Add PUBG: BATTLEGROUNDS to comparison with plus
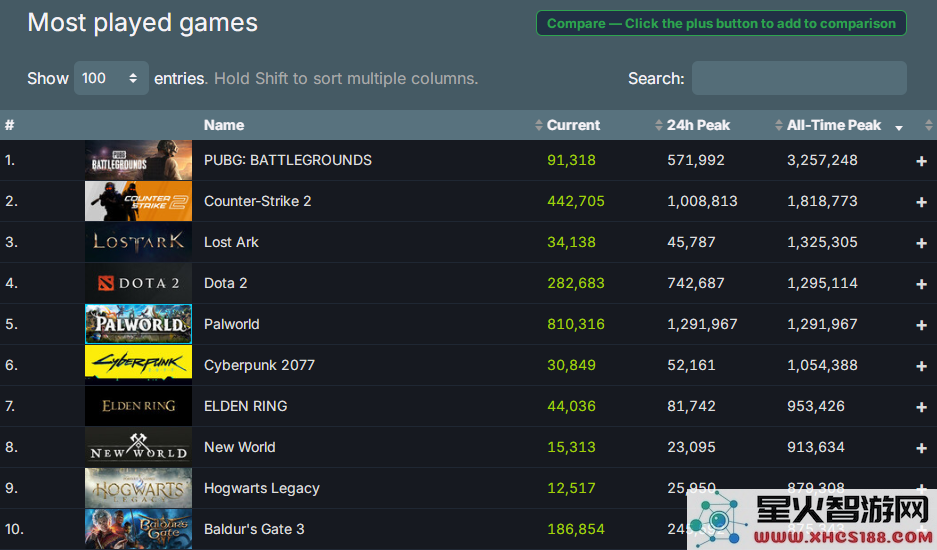The width and height of the screenshot is (937, 550). 921,161
